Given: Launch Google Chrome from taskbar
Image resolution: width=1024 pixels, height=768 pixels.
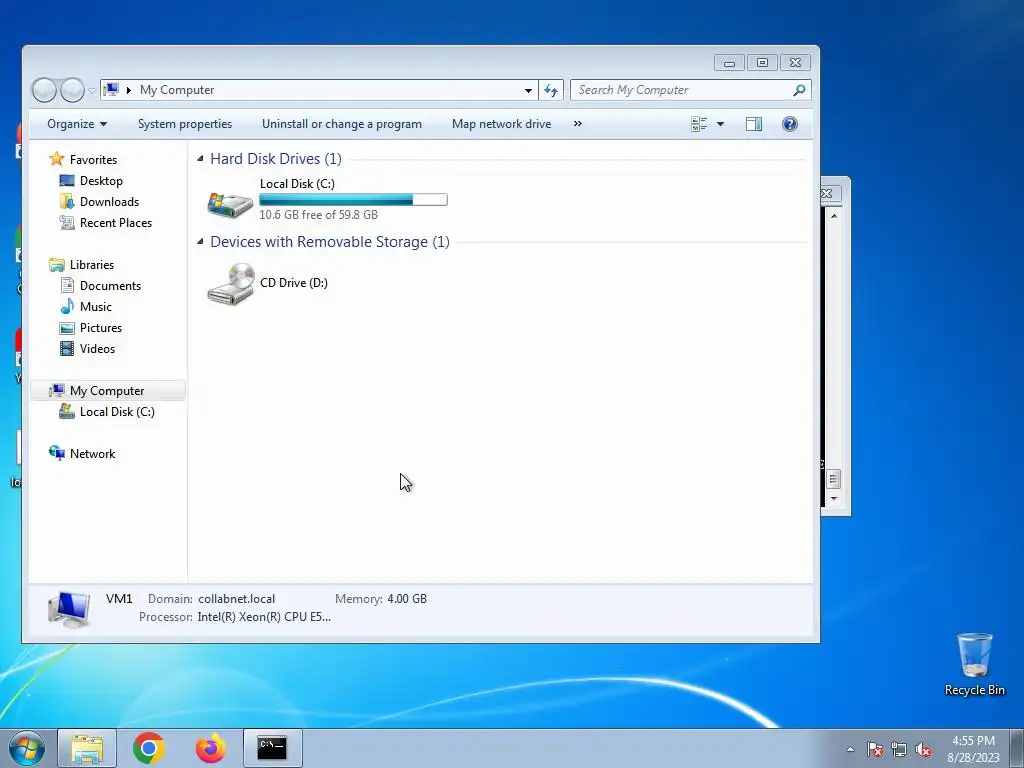Looking at the screenshot, I should pyautogui.click(x=149, y=748).
